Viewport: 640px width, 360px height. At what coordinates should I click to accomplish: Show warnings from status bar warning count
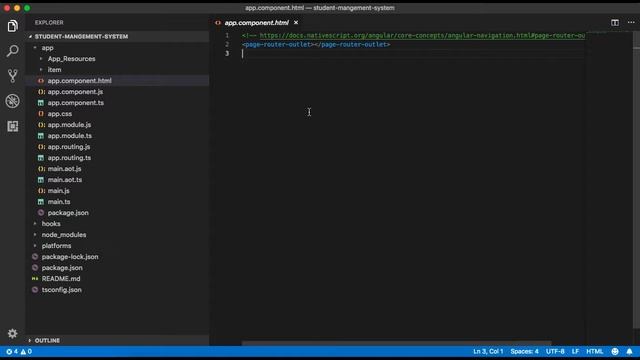click(x=26, y=351)
